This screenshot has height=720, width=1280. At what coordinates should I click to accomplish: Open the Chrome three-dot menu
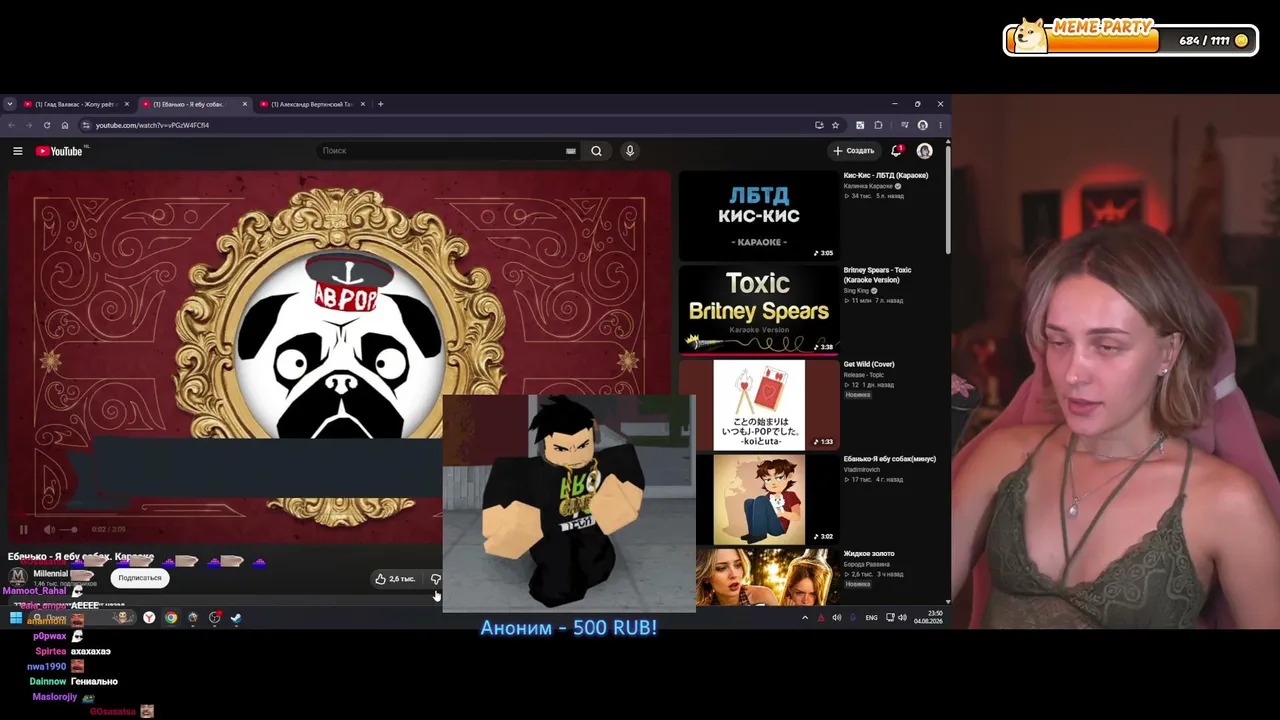(940, 125)
